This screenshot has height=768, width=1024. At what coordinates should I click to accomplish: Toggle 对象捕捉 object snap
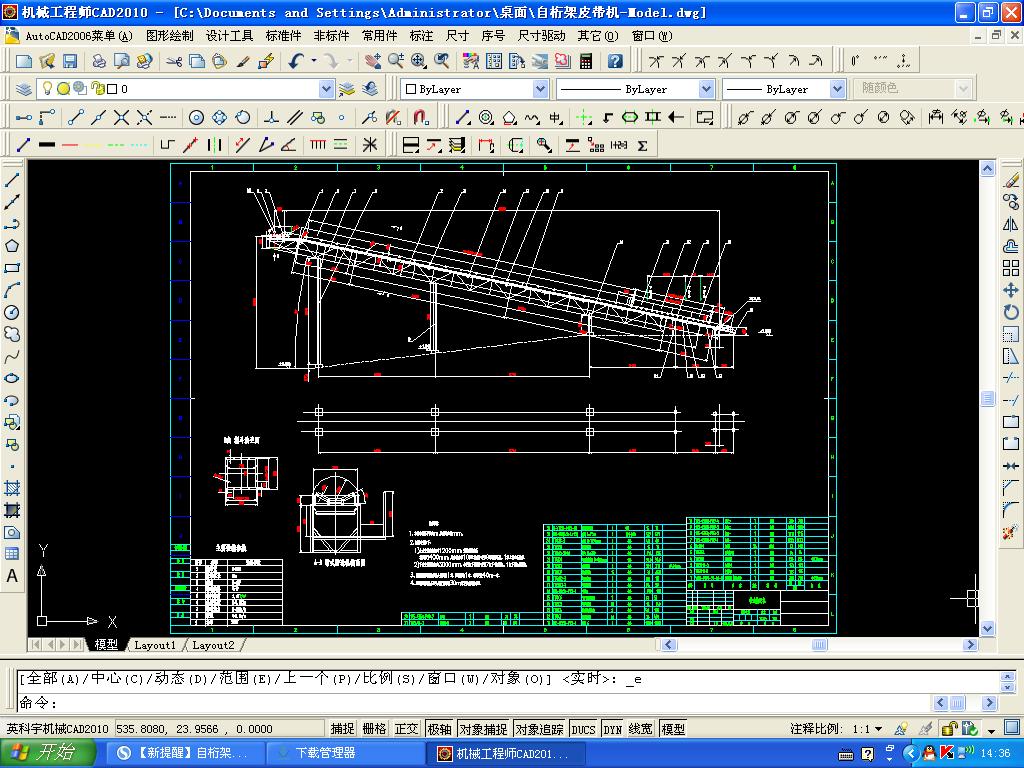483,729
